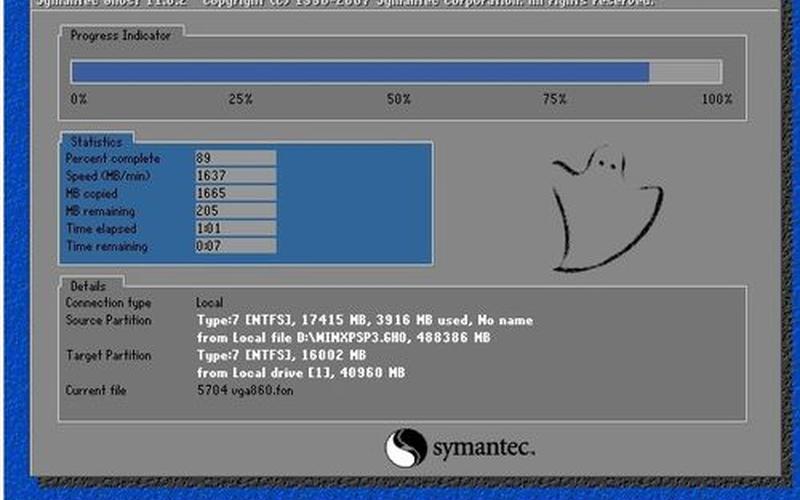Click the Time elapsed label
Image resolution: width=800 pixels, height=500 pixels.
102,229
